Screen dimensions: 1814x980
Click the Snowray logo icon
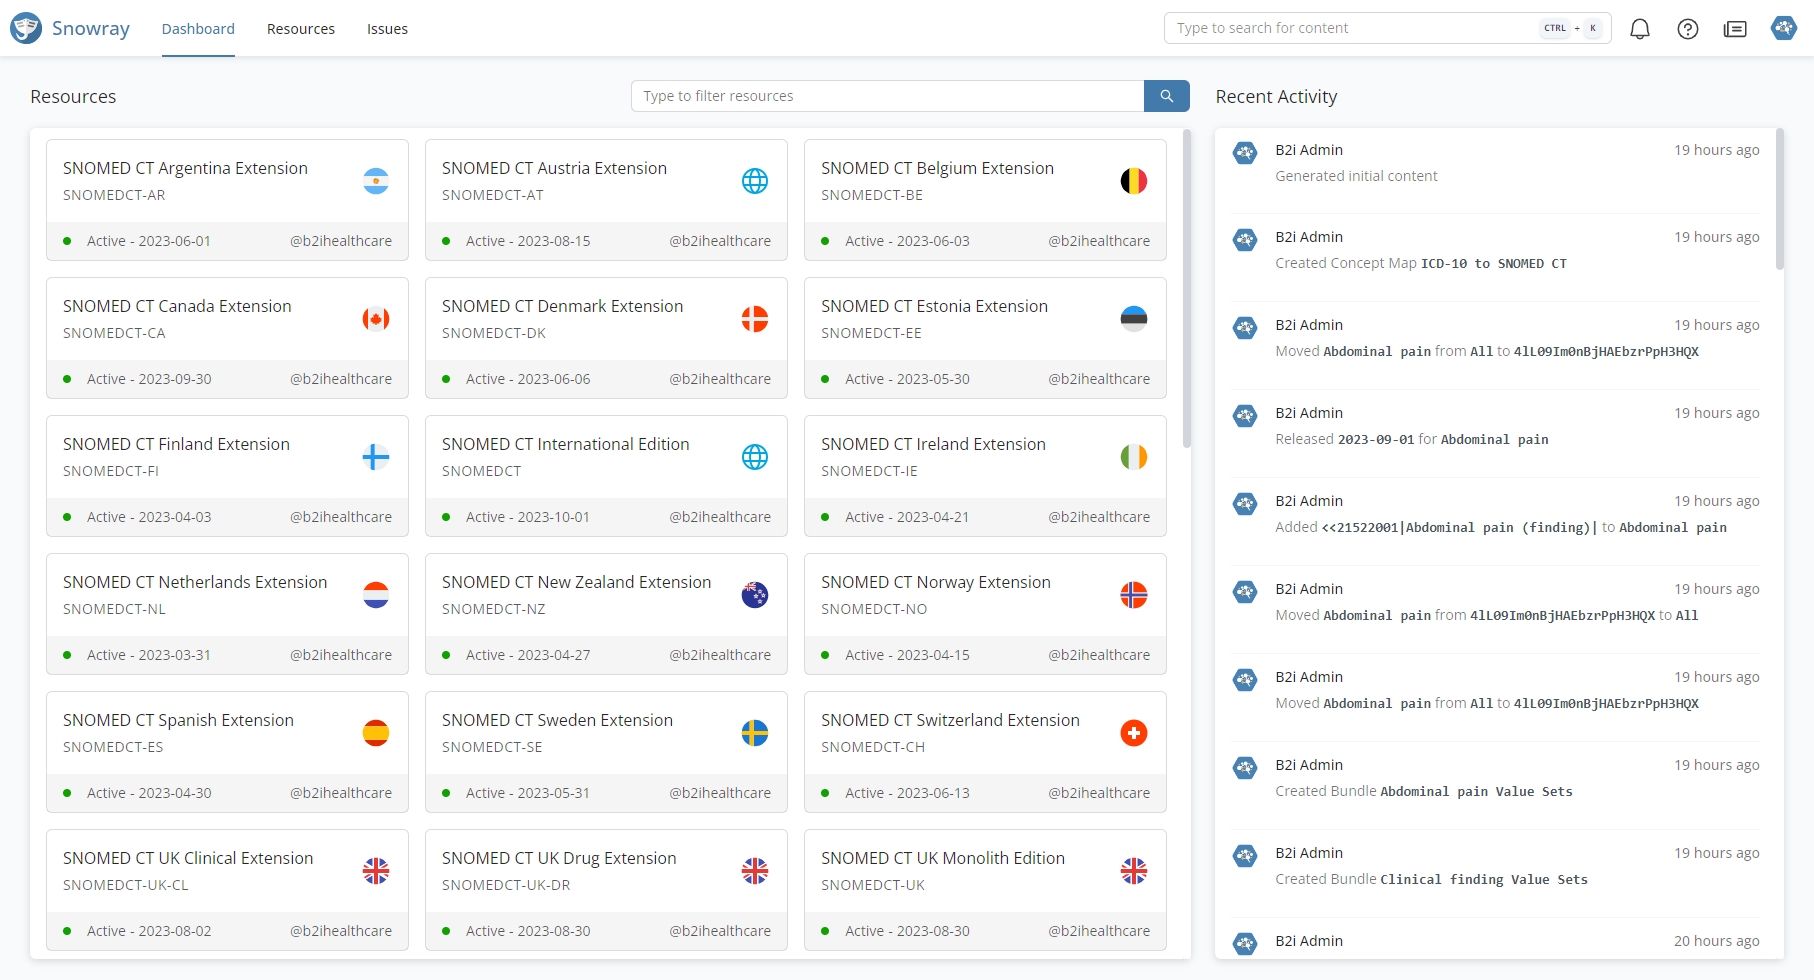26,28
